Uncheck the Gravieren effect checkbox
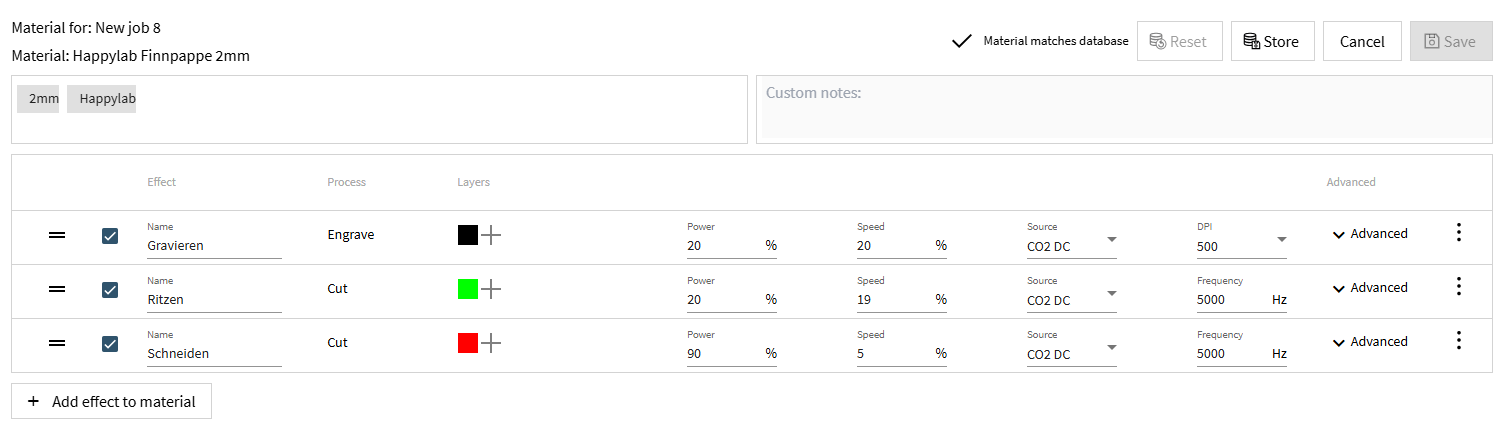Viewport: 1503px width, 442px height. pos(110,236)
